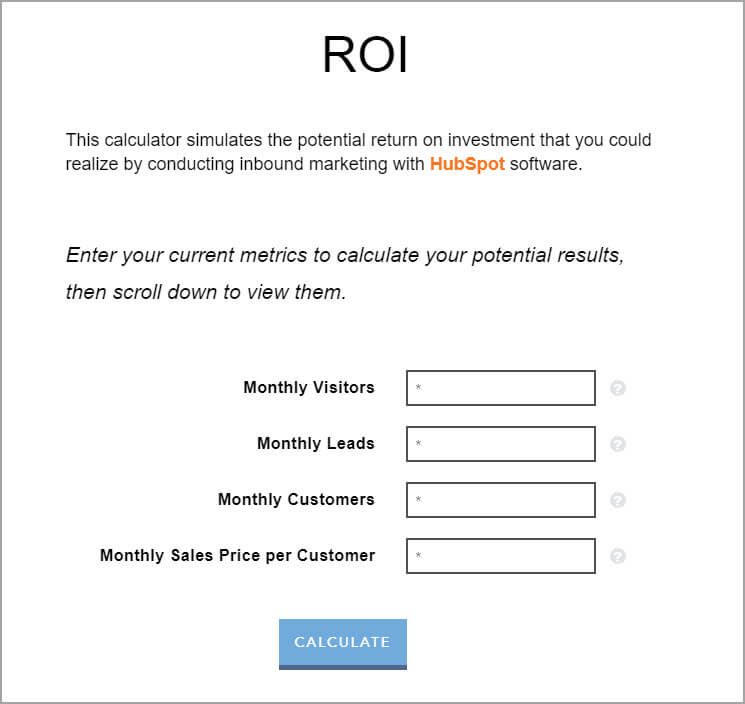
Task: Click the Monthly Customers label
Action: coord(296,500)
